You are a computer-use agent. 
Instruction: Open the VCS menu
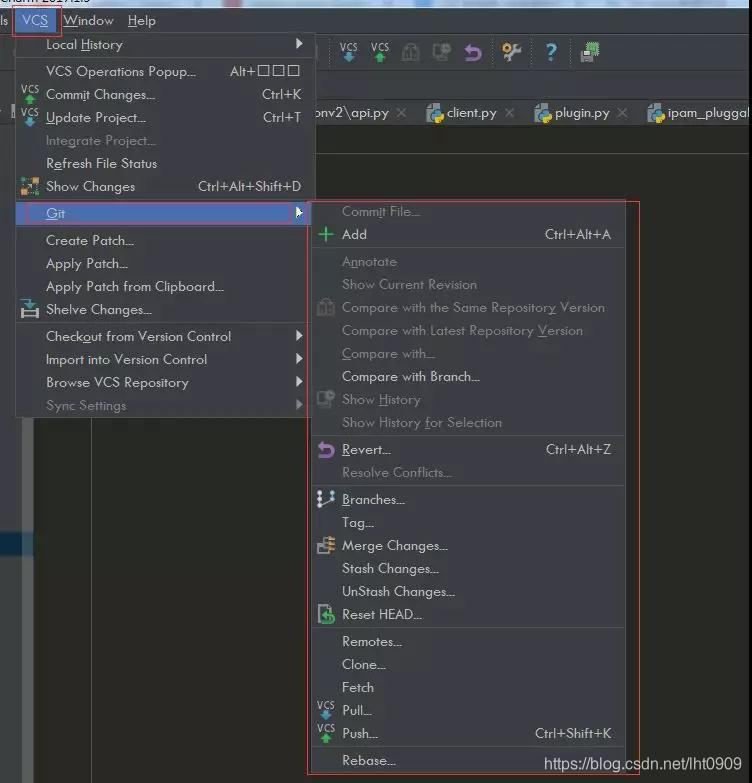tap(35, 21)
